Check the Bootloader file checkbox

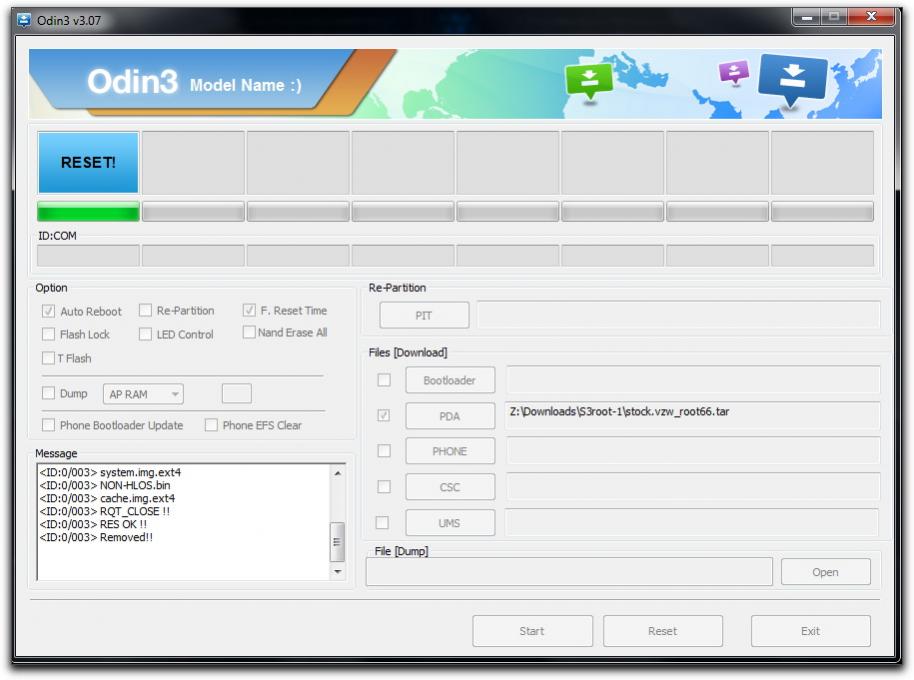coord(384,380)
